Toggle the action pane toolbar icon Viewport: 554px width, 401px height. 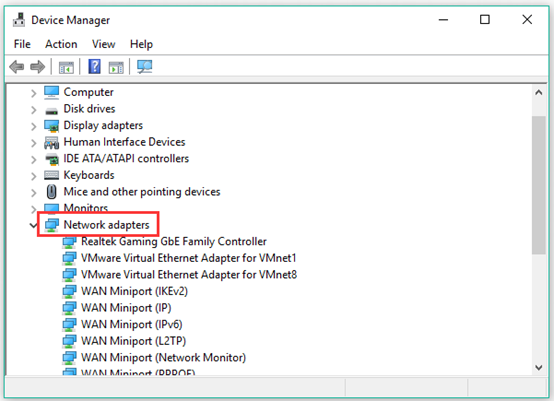(116, 67)
